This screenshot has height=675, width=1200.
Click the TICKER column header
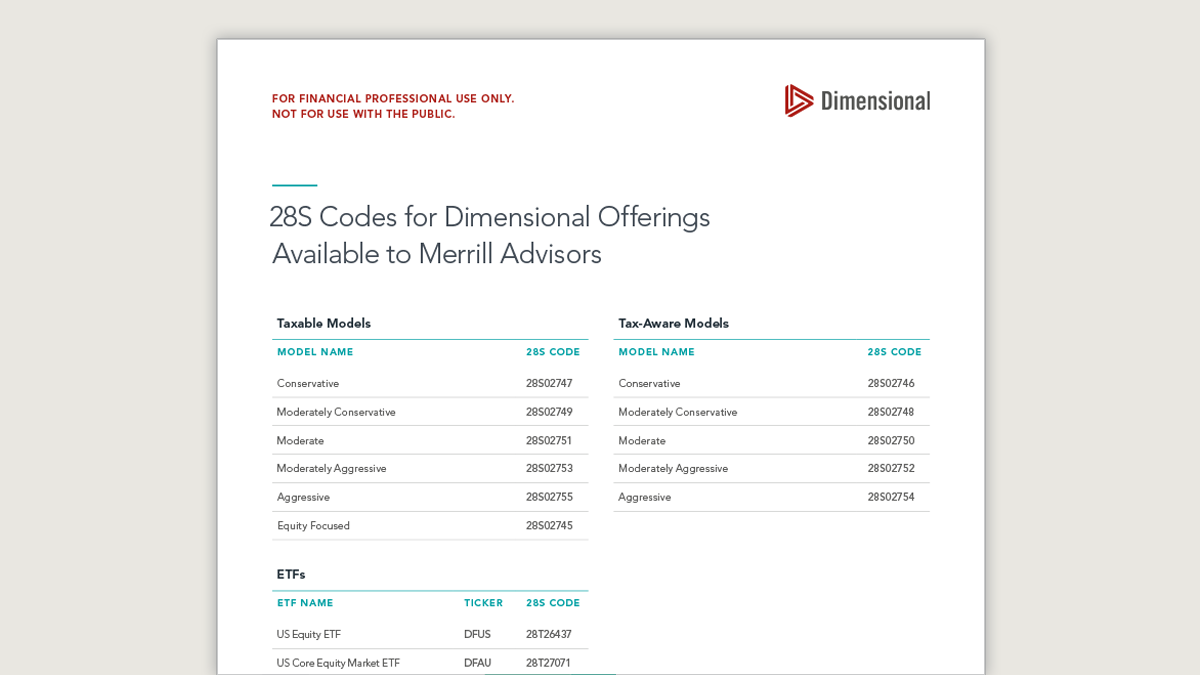483,603
